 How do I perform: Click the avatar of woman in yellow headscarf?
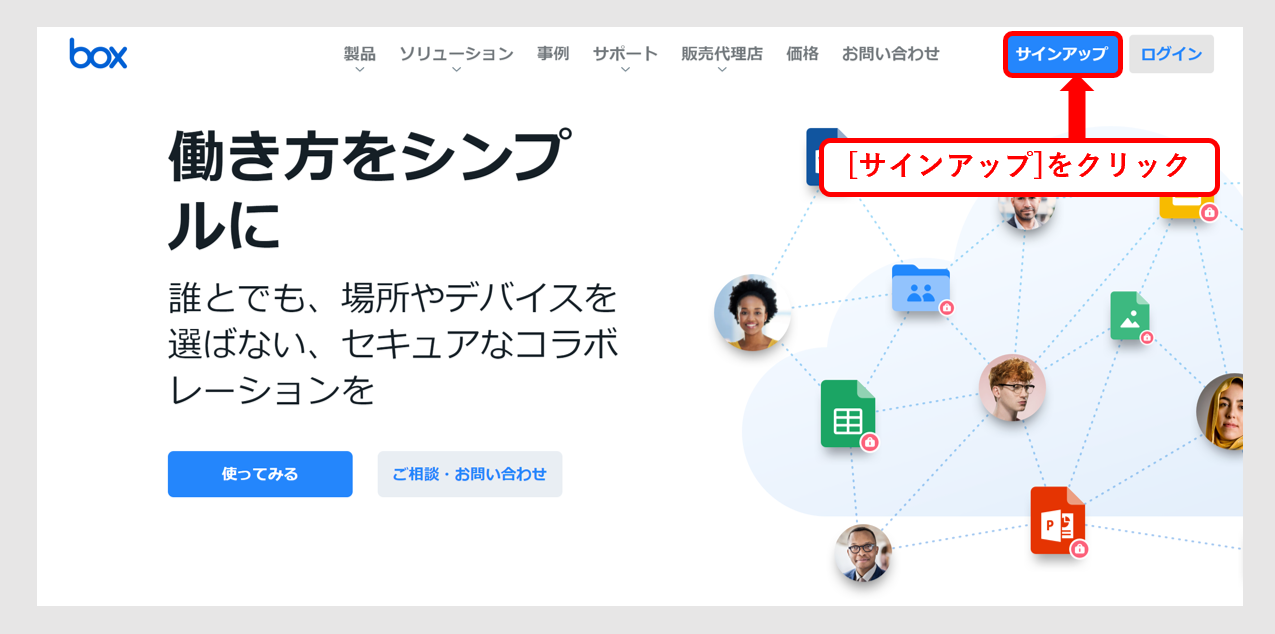point(1220,412)
